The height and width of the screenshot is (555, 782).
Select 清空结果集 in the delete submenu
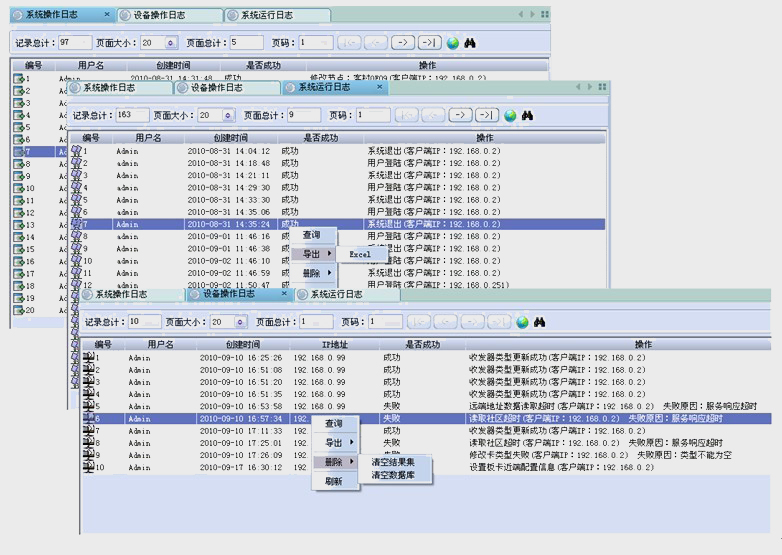coord(400,462)
